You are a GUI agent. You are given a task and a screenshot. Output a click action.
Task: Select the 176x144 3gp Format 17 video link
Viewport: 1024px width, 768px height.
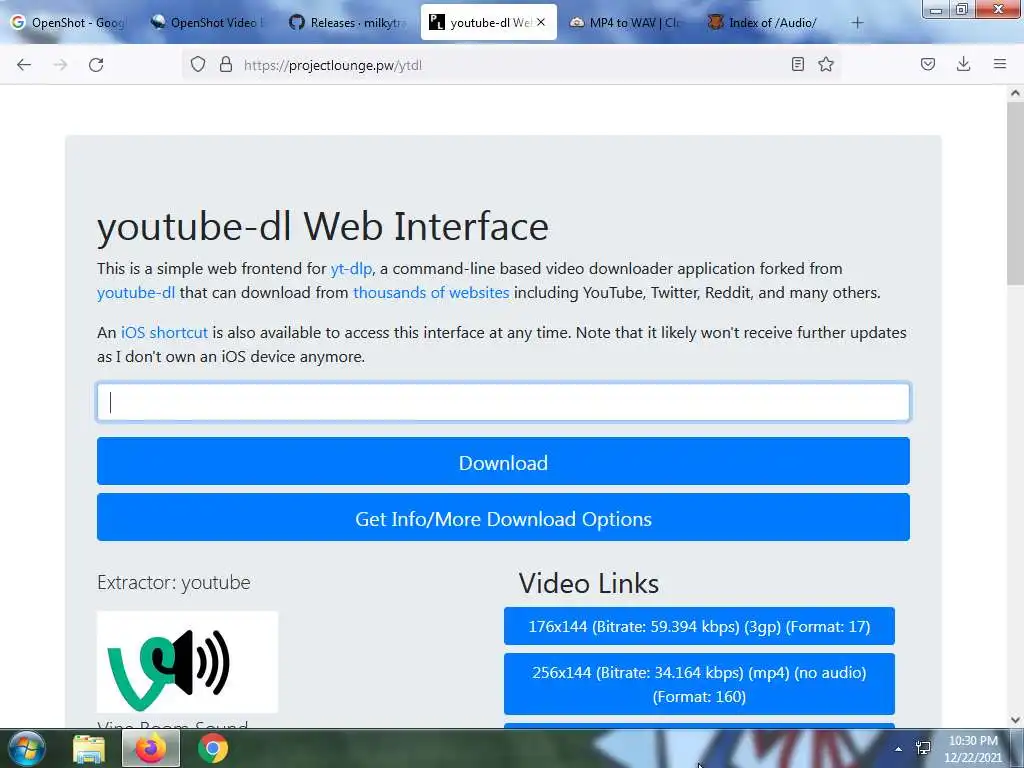(x=699, y=626)
